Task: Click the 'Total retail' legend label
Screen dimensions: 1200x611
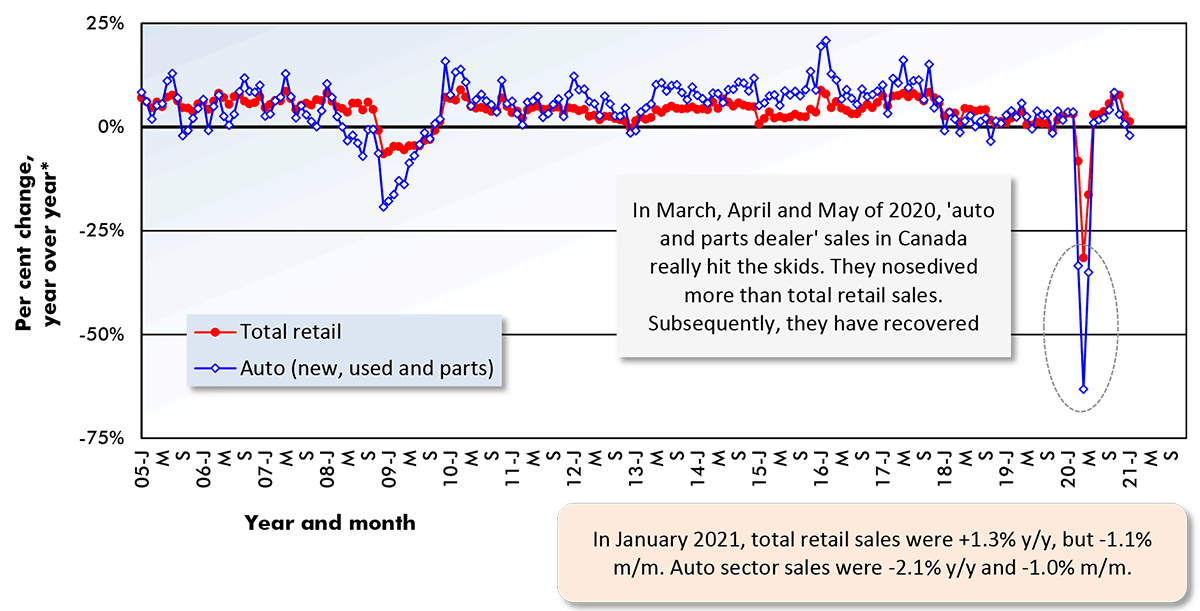Action: pyautogui.click(x=292, y=331)
